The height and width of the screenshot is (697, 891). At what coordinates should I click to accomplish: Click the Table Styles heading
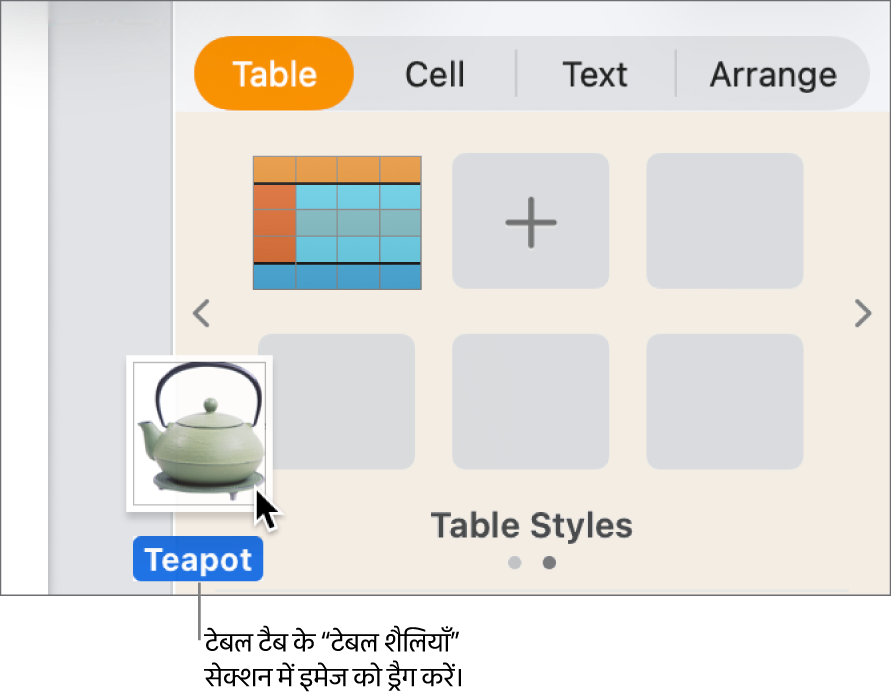[x=531, y=525]
